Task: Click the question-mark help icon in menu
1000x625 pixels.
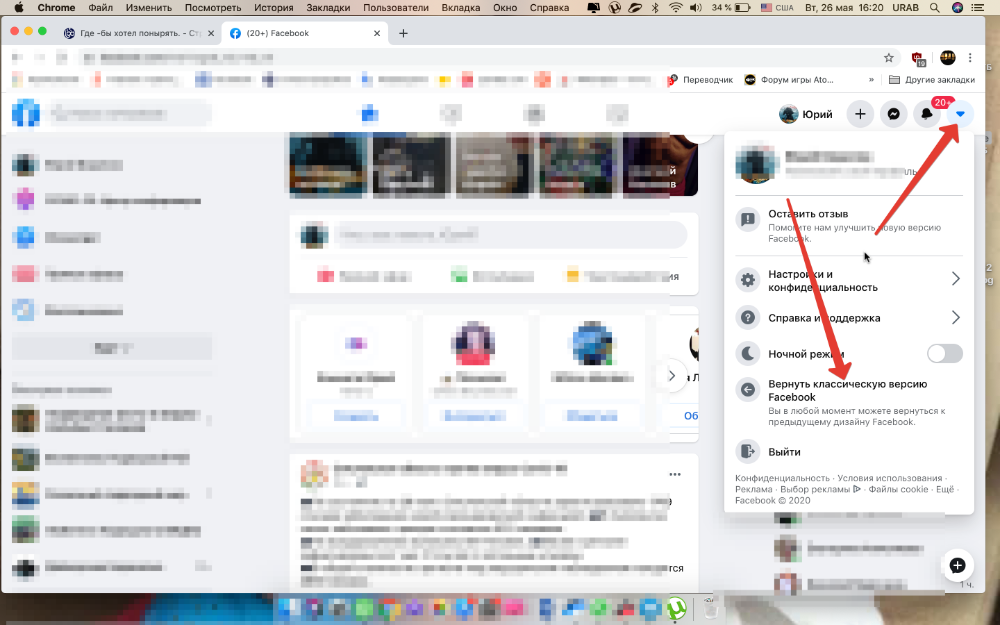Action: coord(747,317)
